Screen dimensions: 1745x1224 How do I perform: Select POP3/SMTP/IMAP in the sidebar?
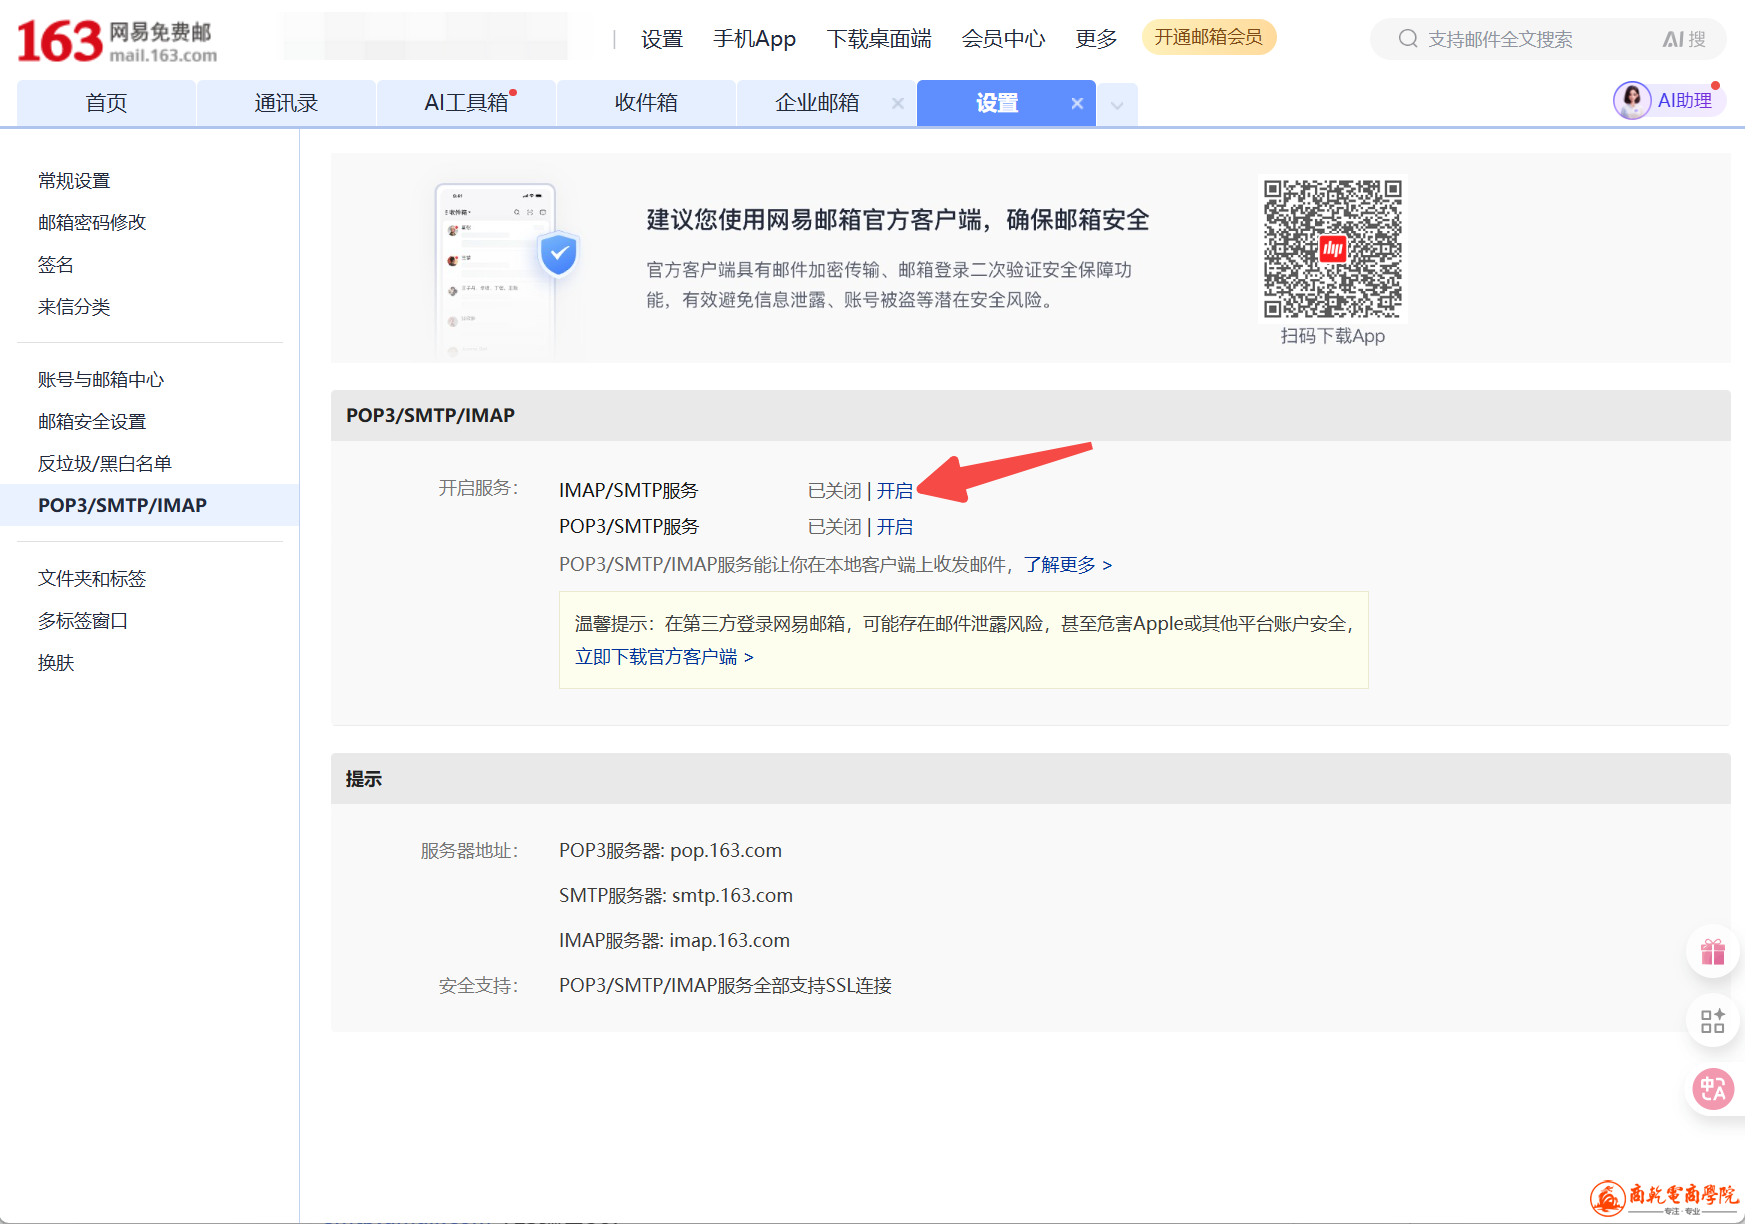(150, 505)
